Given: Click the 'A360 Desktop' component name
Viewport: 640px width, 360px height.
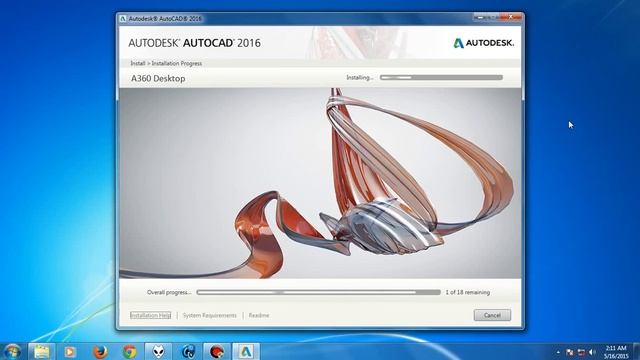Looking at the screenshot, I should (158, 78).
